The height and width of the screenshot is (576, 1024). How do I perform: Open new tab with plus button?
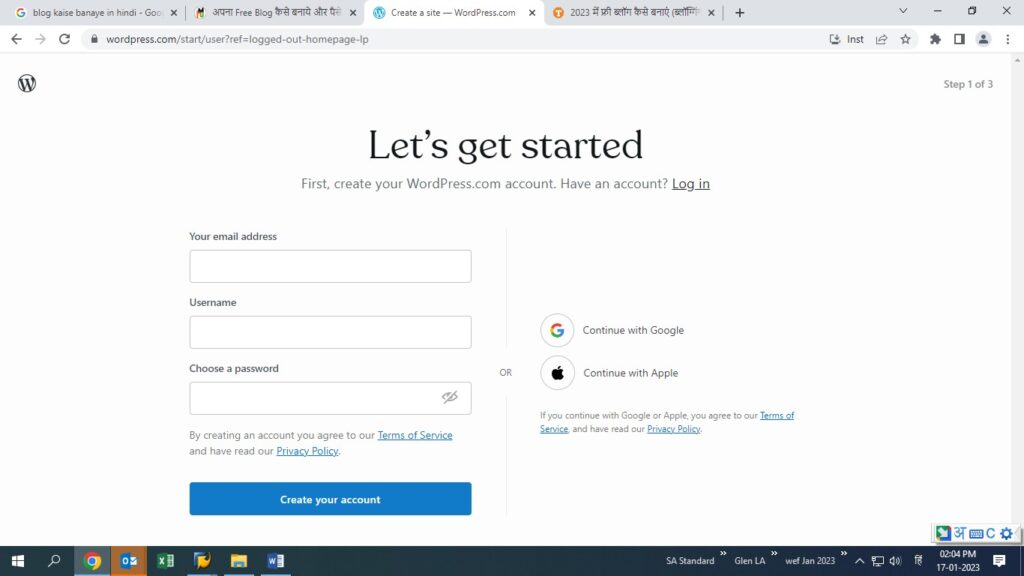740,13
